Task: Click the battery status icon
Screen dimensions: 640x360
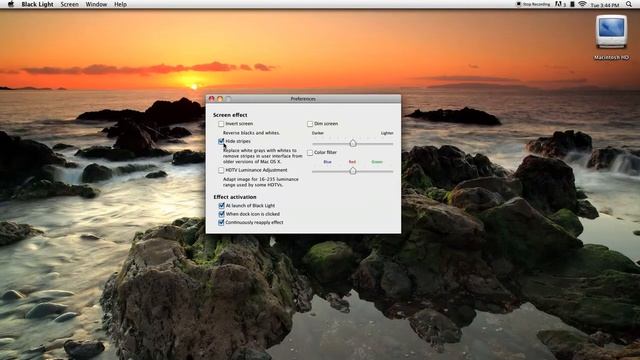Action: pos(572,4)
